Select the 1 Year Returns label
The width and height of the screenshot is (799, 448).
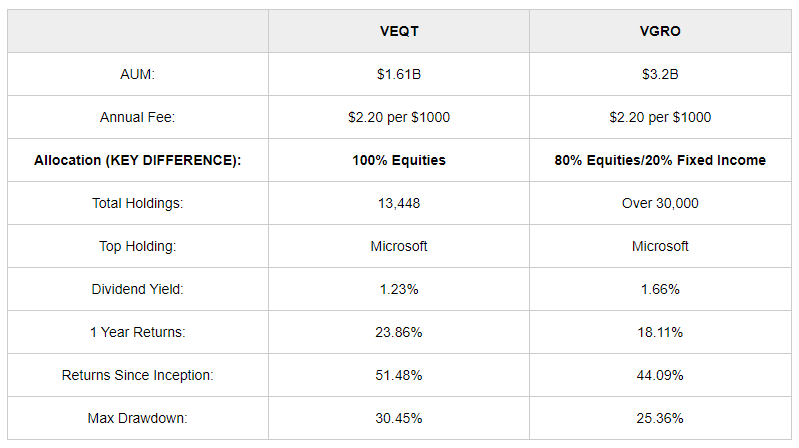(x=138, y=332)
